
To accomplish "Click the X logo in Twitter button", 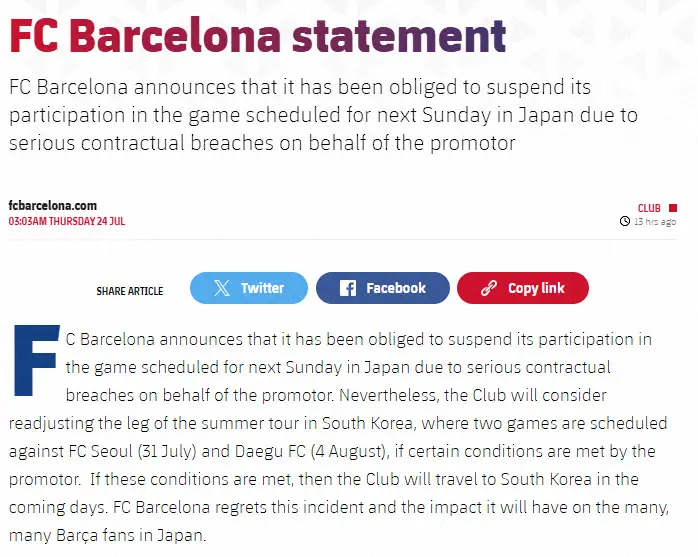I will (224, 288).
